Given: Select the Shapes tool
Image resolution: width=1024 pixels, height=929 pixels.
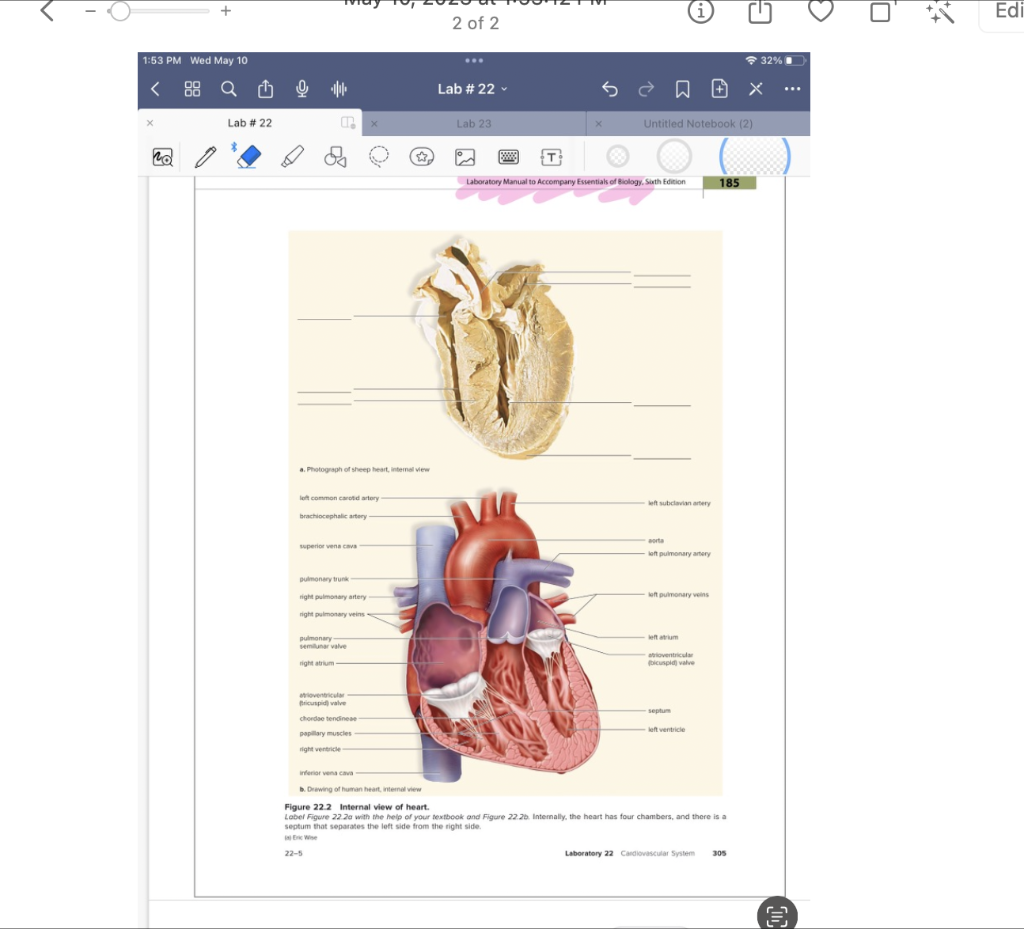Looking at the screenshot, I should [x=335, y=157].
